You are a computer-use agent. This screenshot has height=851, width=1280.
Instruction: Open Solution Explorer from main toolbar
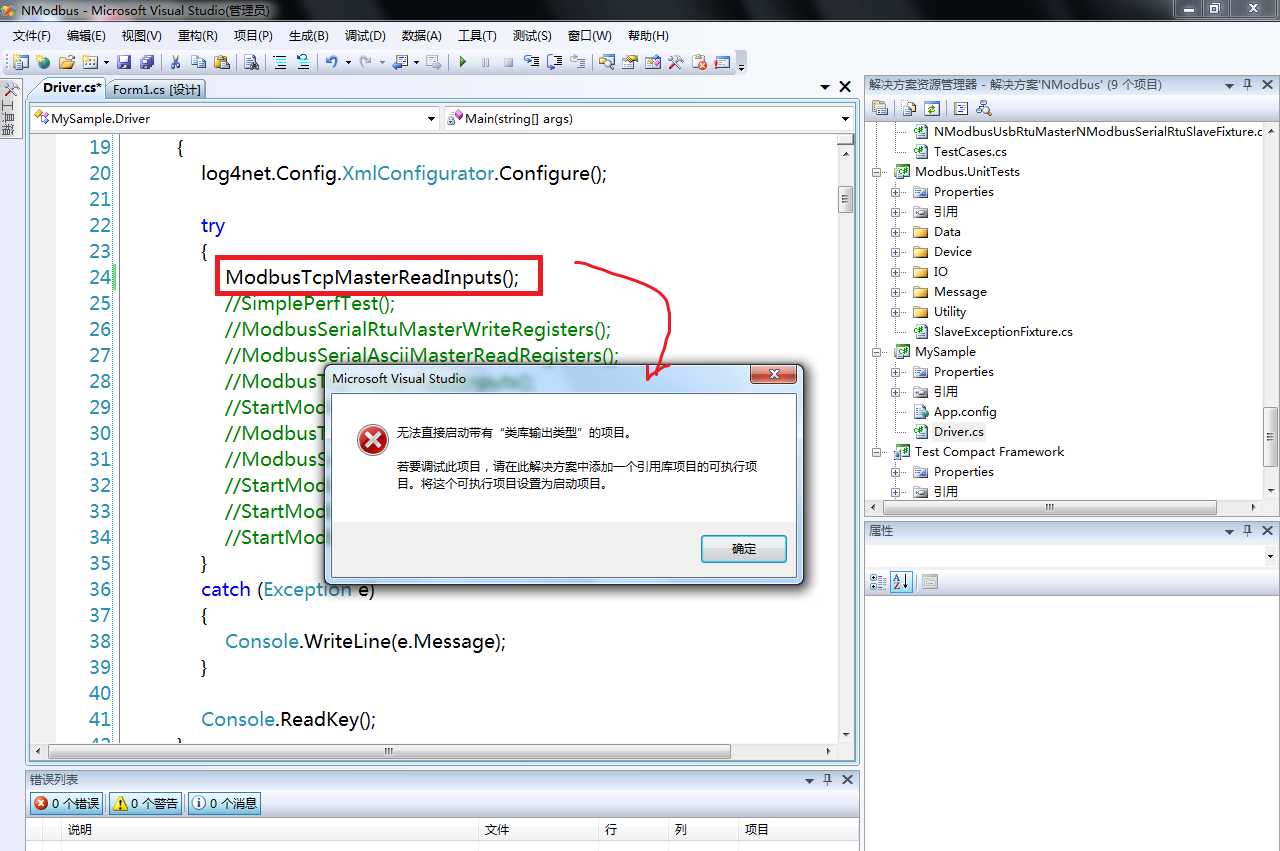(x=606, y=62)
